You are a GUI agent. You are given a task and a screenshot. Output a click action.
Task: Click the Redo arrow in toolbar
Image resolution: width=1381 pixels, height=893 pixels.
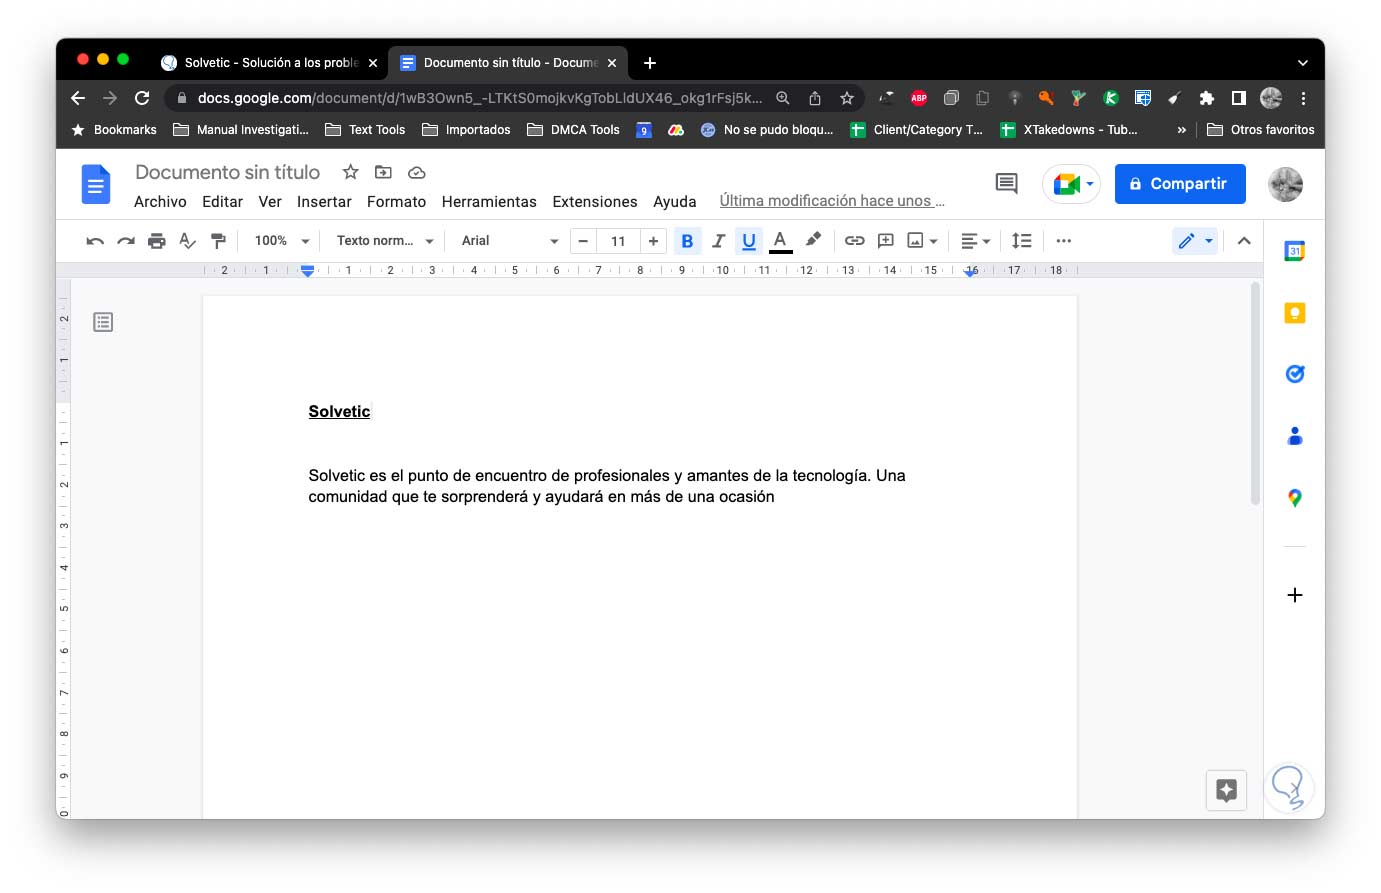(126, 241)
